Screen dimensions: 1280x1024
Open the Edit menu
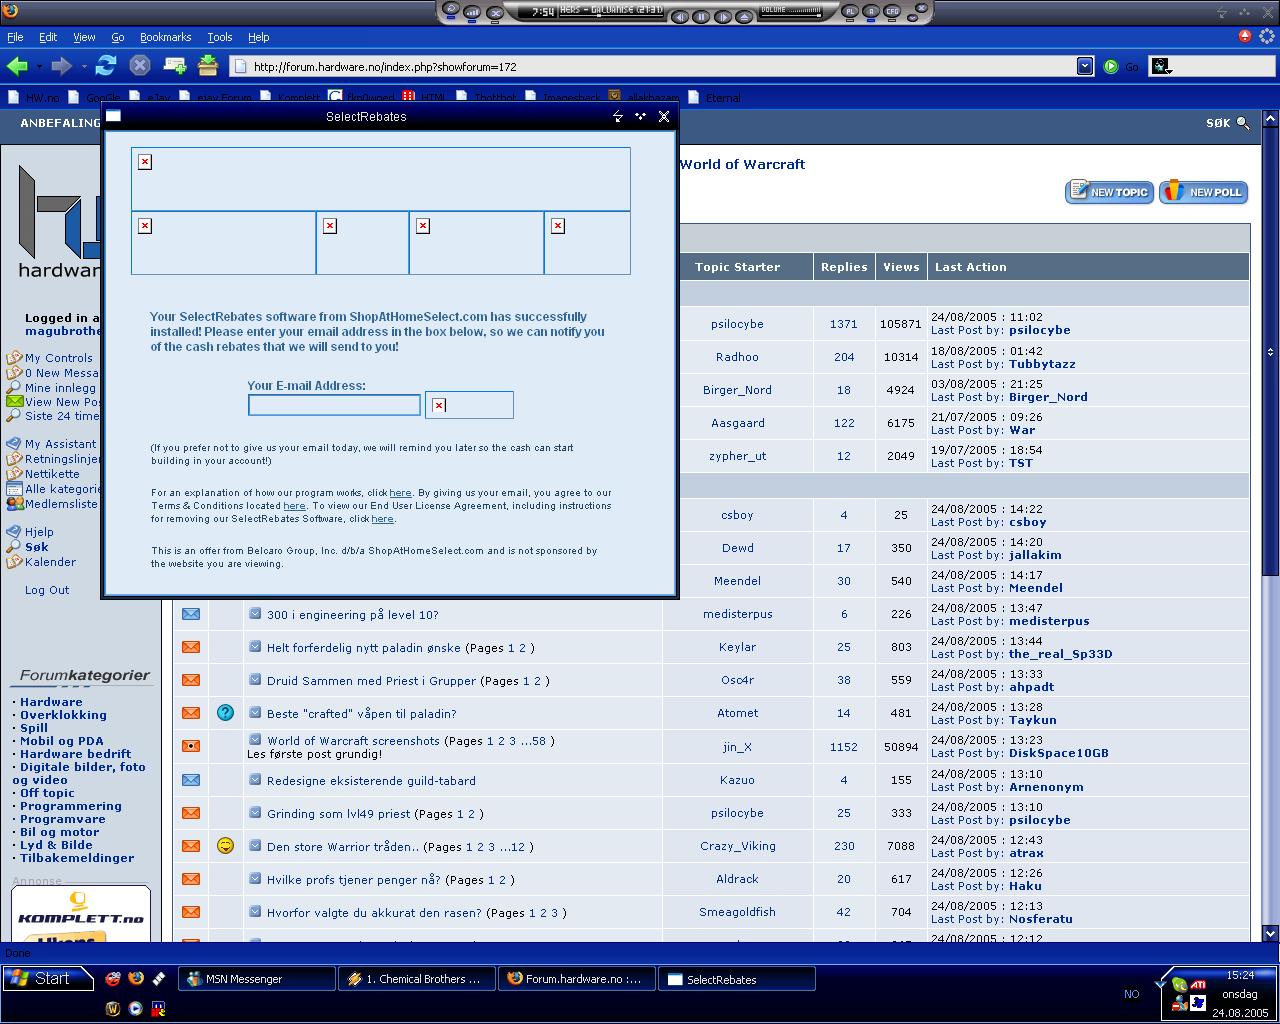click(x=48, y=37)
